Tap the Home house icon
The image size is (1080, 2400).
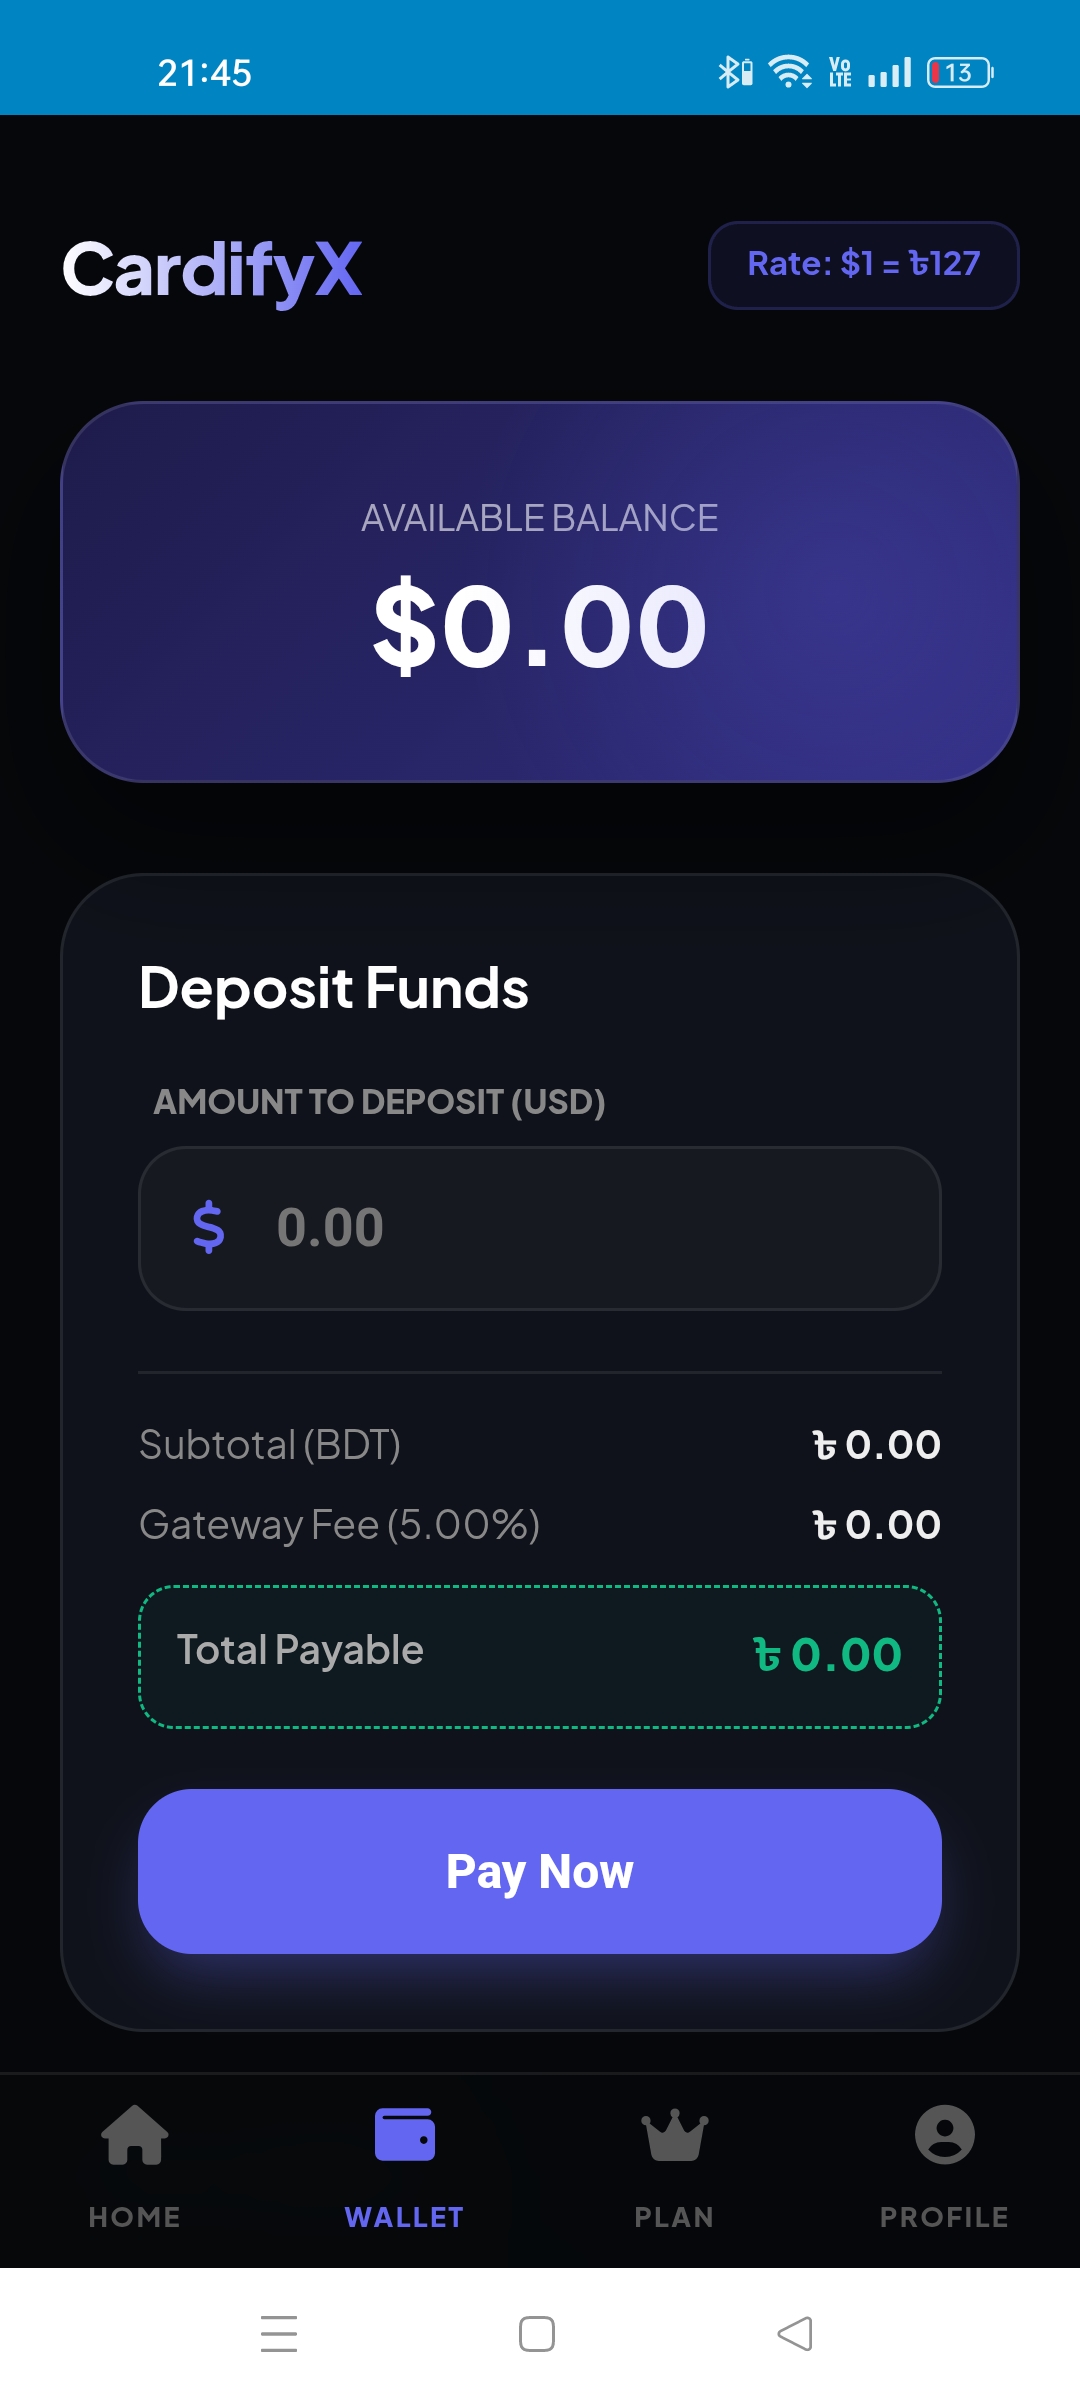coord(135,2134)
